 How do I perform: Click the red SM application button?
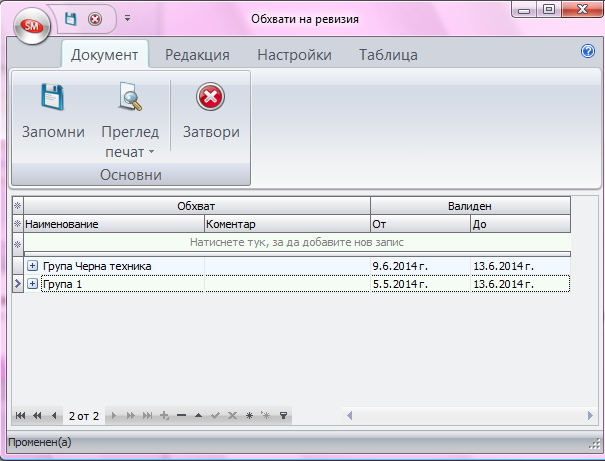(32, 26)
